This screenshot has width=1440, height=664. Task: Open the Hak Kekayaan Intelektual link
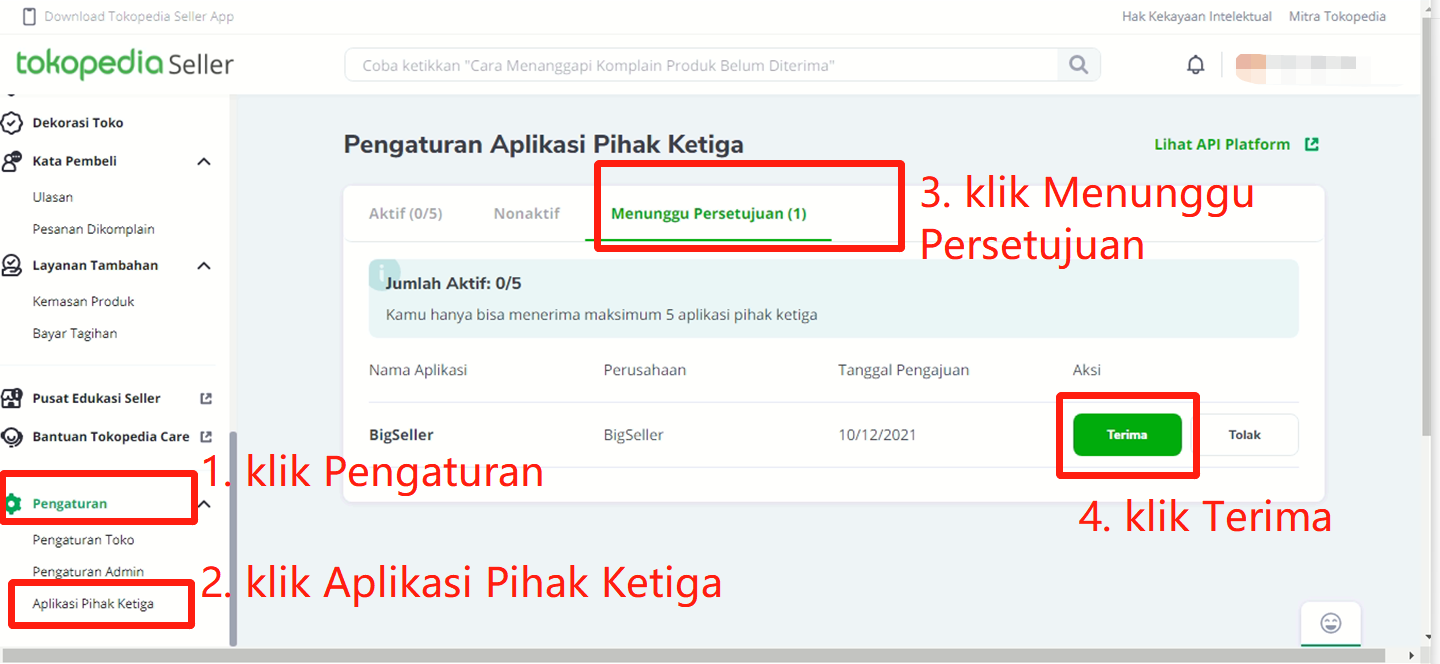pos(1197,16)
